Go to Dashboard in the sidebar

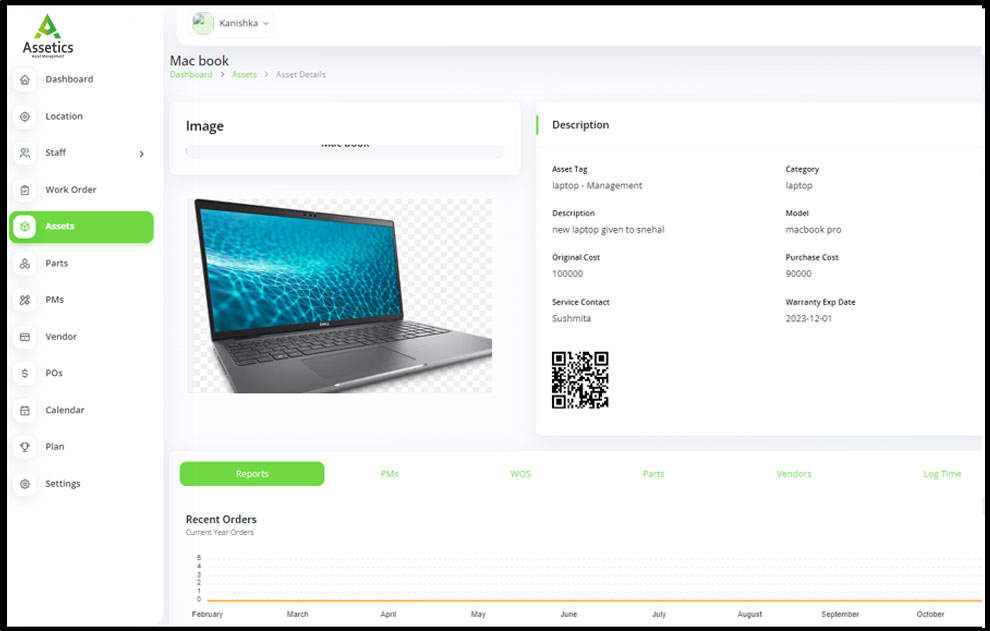tap(69, 79)
